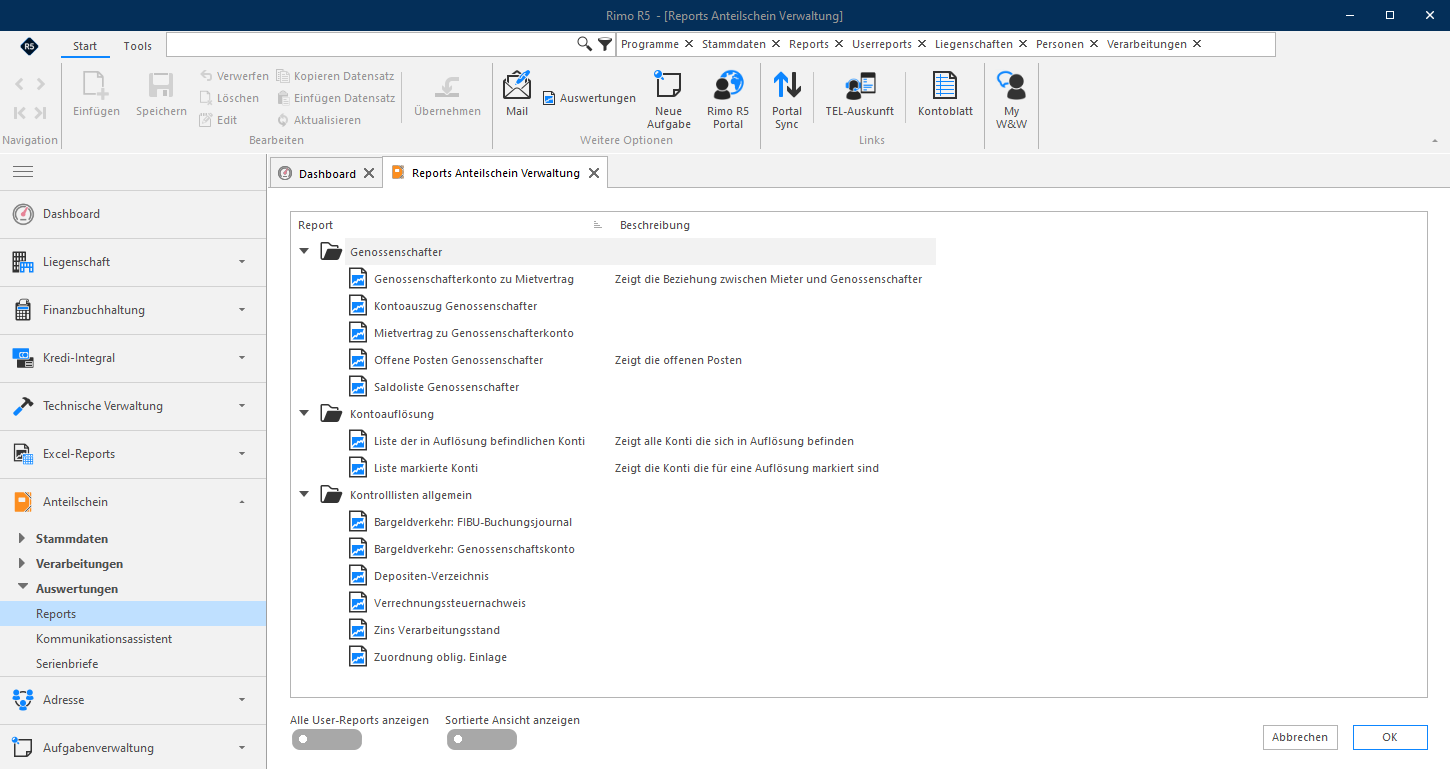Expand Verarbeitungen in the sidebar
The height and width of the screenshot is (769, 1450).
[22, 564]
